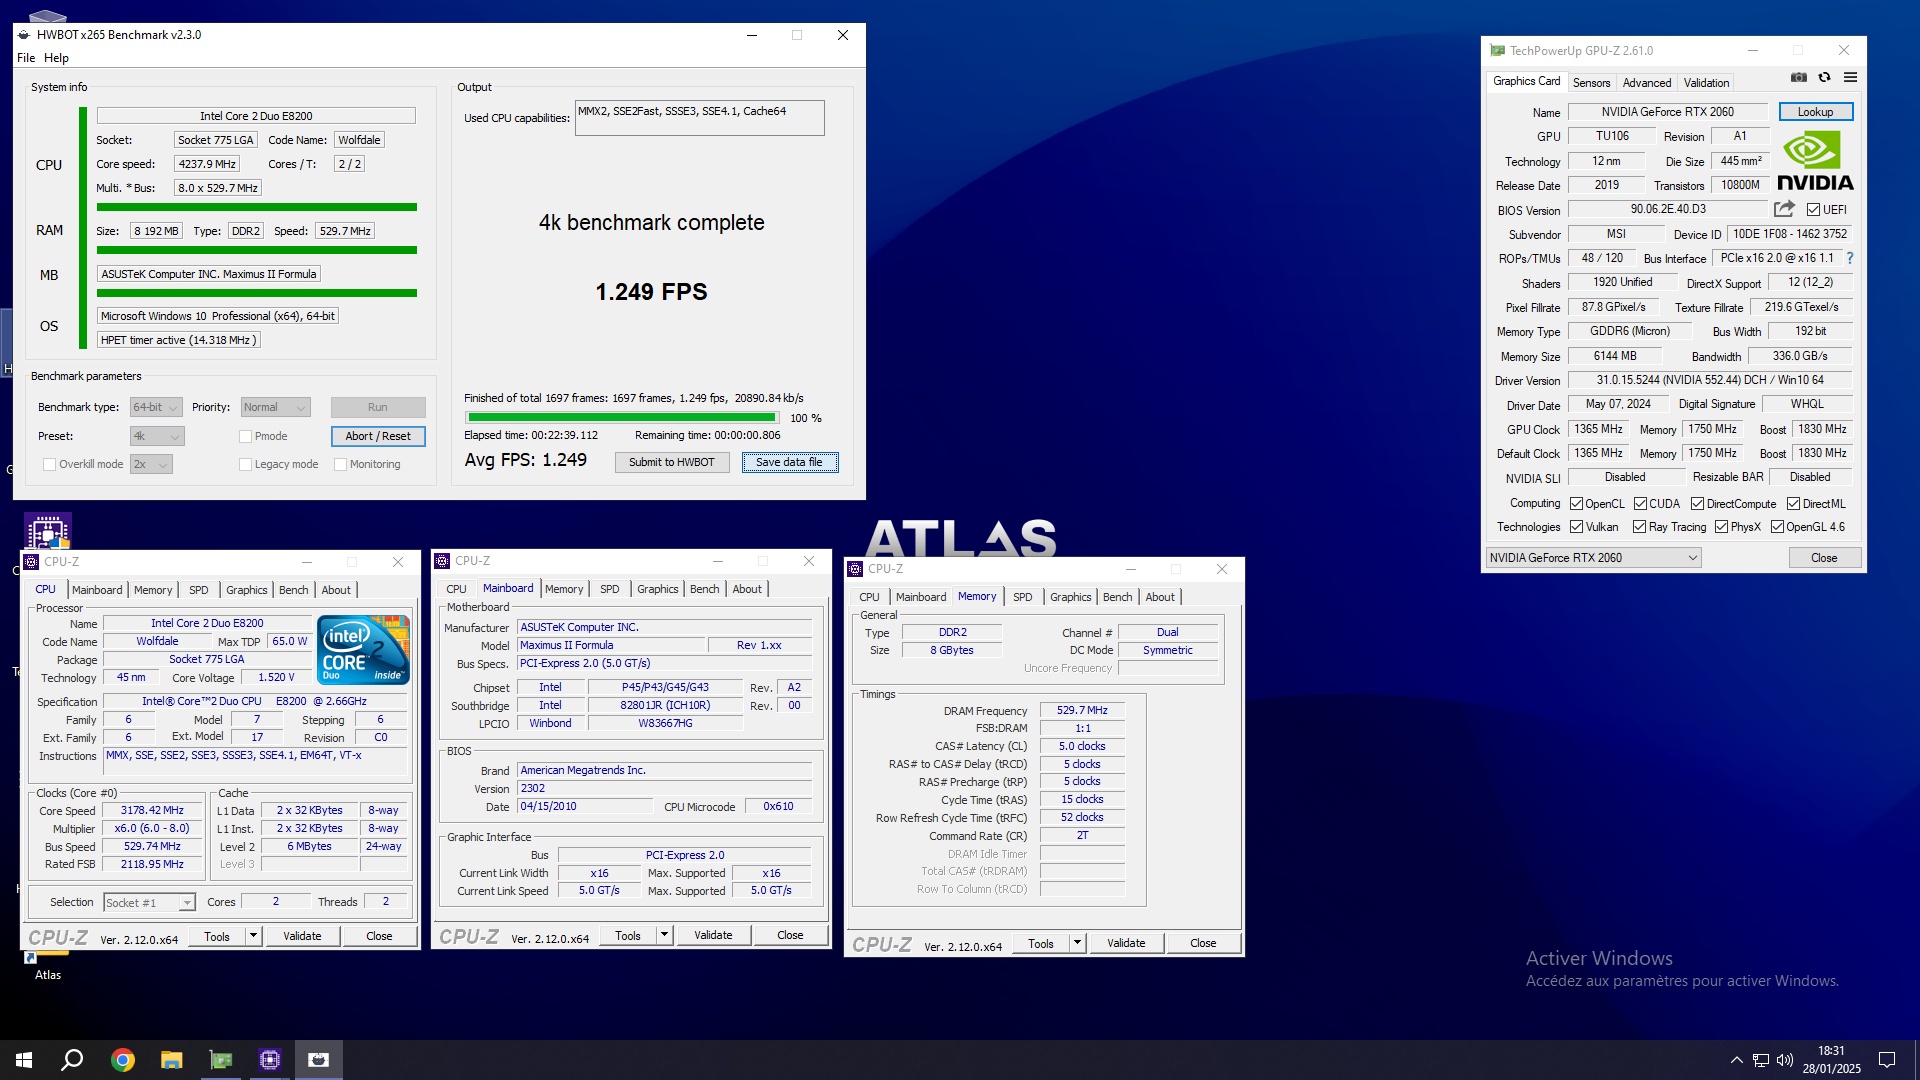Open Bench tab in CPU-Z CPU window
1920x1080 pixels.
point(293,590)
